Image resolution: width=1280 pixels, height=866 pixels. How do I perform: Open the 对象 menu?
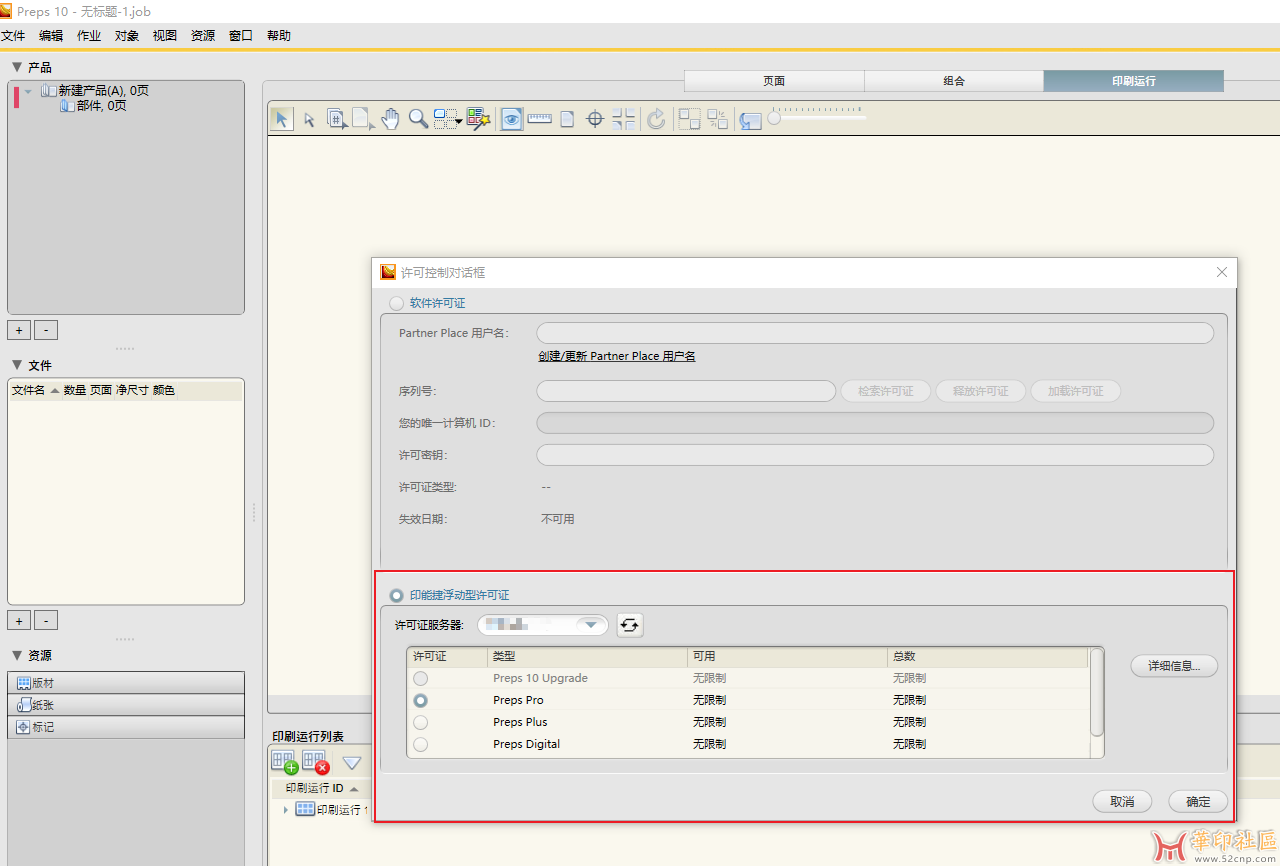(x=127, y=35)
